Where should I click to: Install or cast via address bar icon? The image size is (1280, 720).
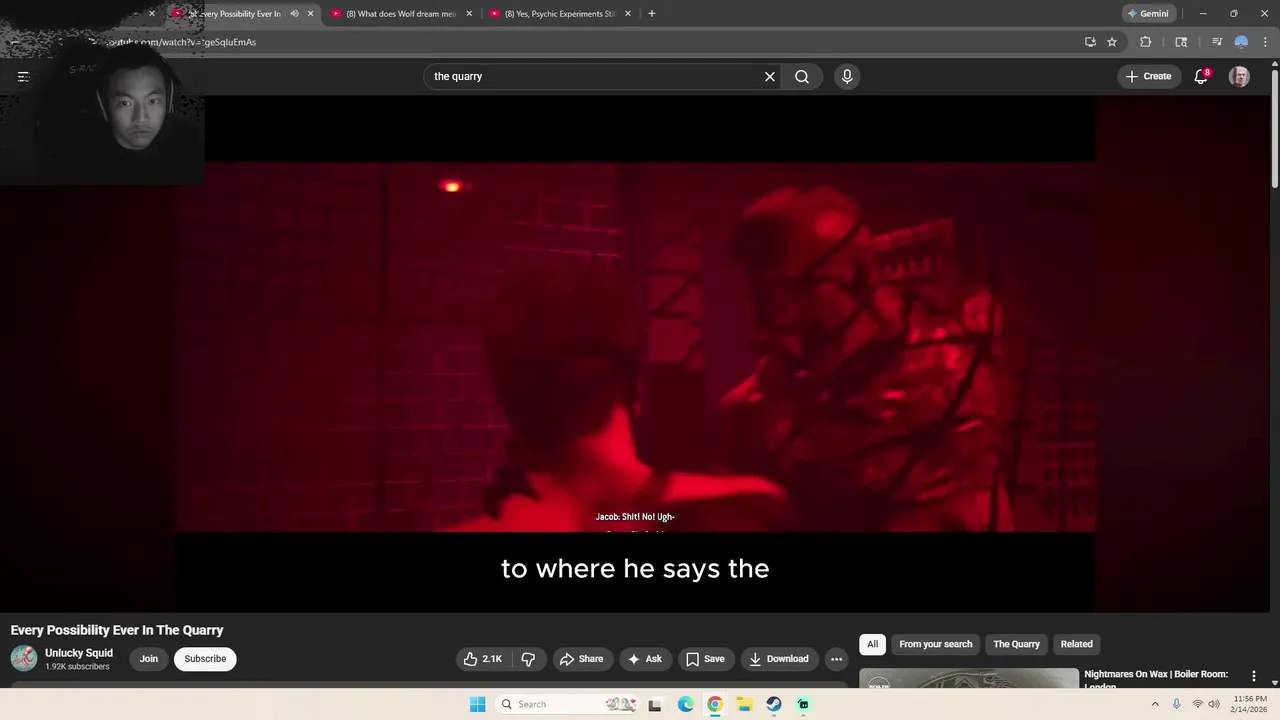[x=1090, y=42]
